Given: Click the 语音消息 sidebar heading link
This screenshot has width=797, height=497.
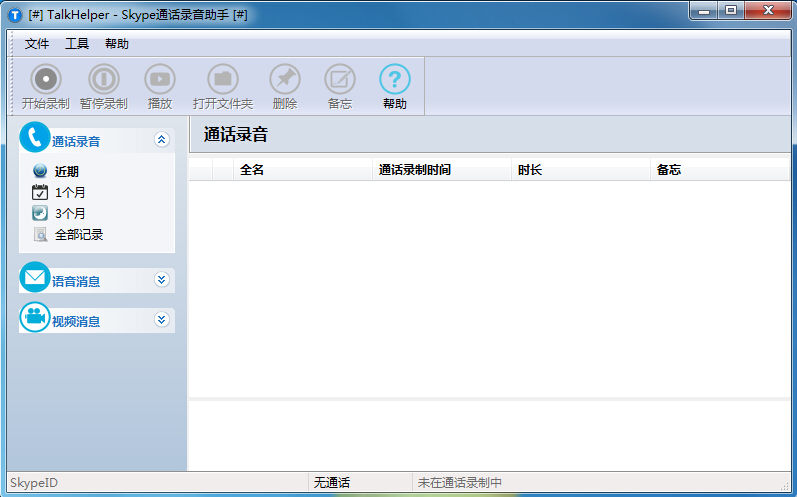Looking at the screenshot, I should (x=76, y=282).
